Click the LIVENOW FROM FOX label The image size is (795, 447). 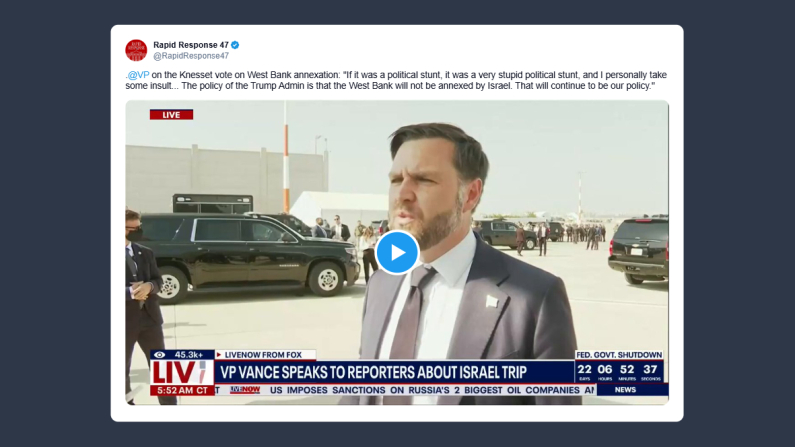point(263,355)
